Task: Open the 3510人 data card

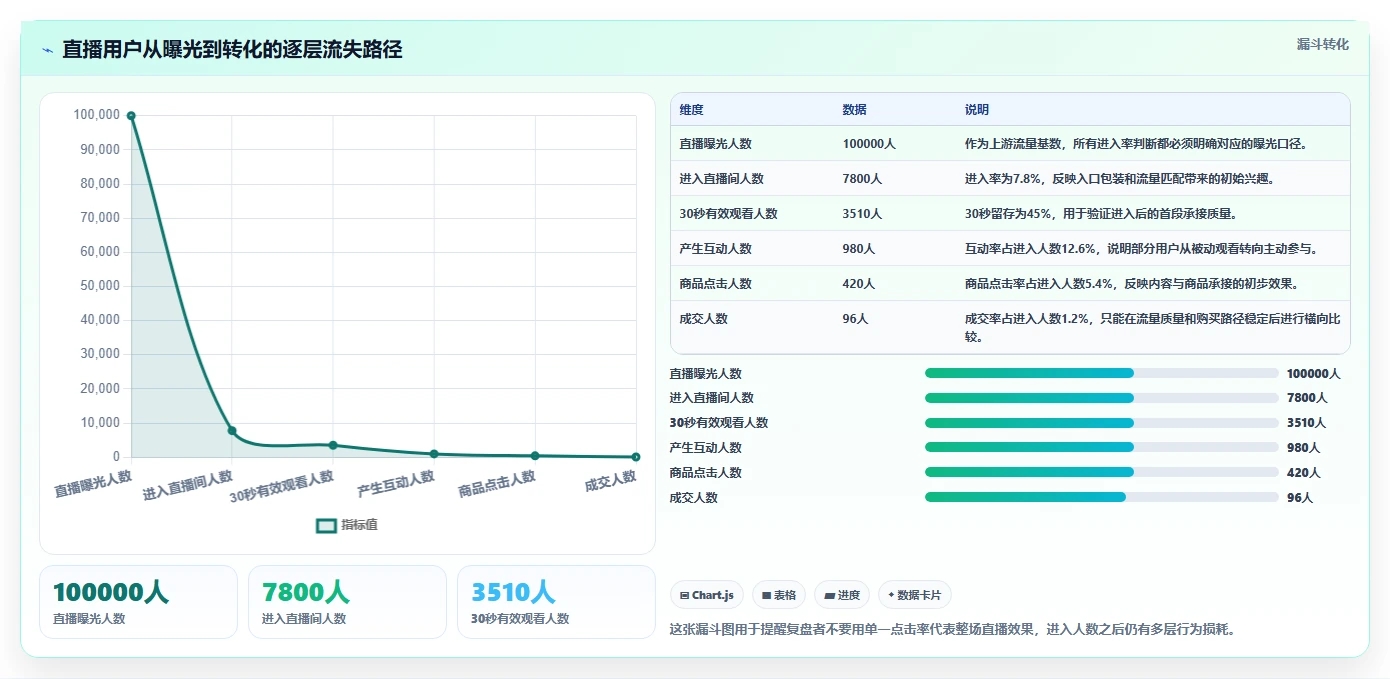Action: [x=556, y=602]
